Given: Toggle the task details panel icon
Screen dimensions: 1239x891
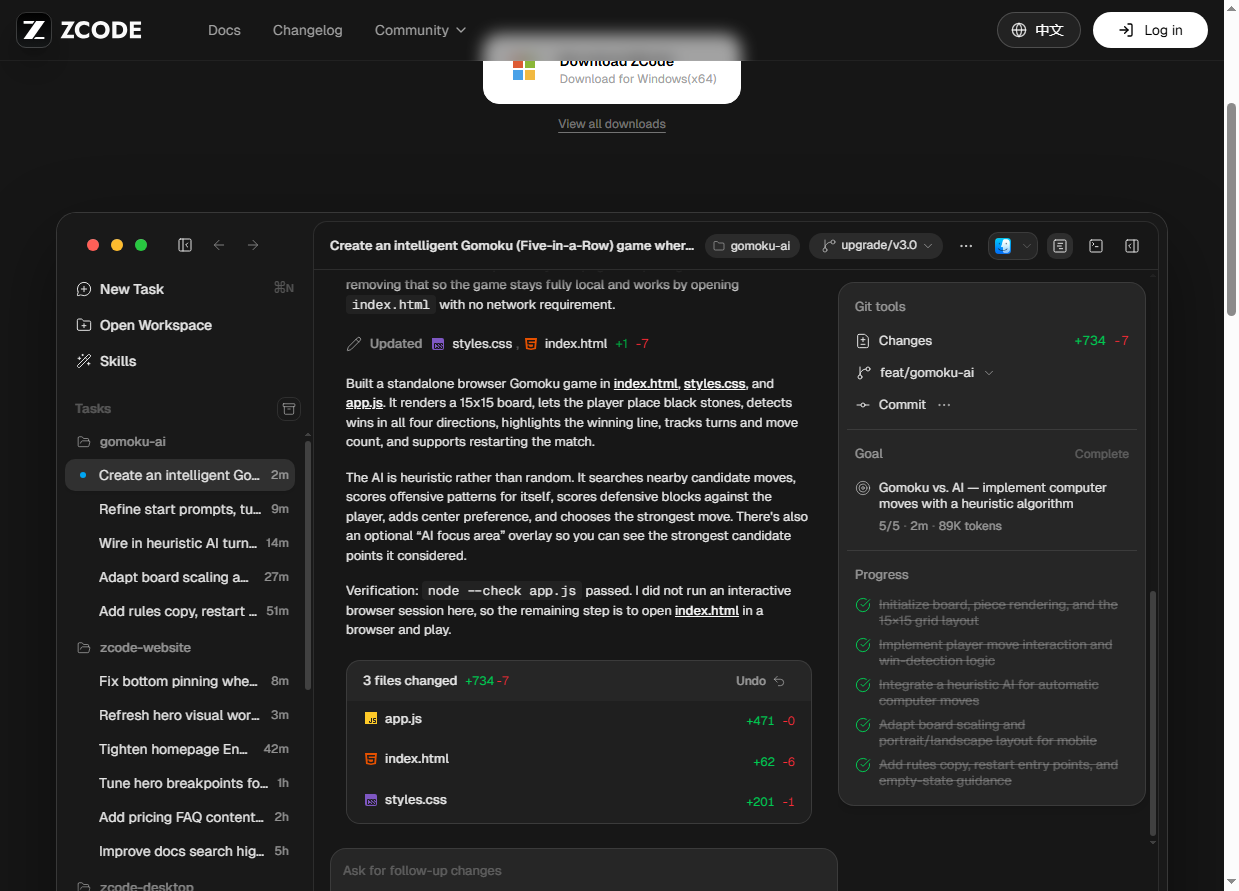Looking at the screenshot, I should click(x=1060, y=246).
